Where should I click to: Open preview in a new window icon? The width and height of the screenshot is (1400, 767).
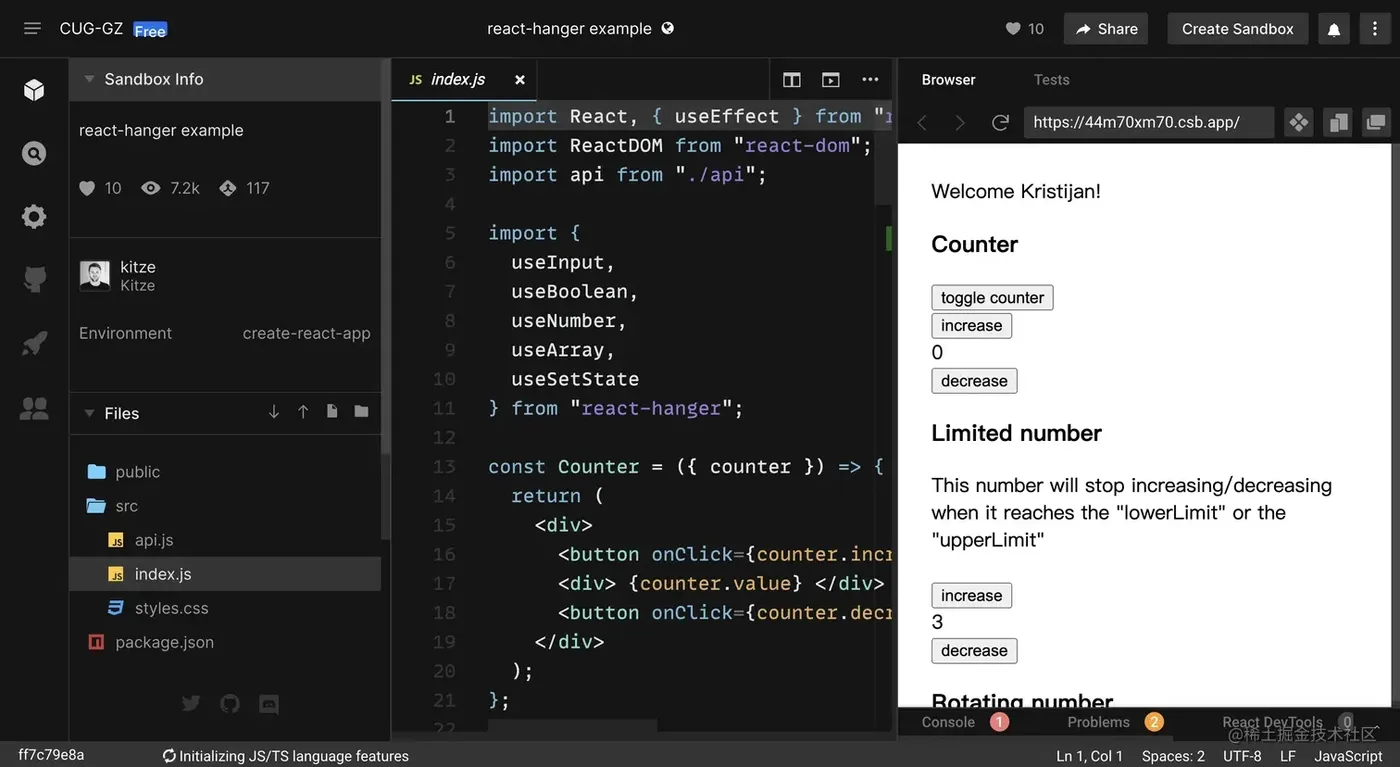[x=1375, y=122]
